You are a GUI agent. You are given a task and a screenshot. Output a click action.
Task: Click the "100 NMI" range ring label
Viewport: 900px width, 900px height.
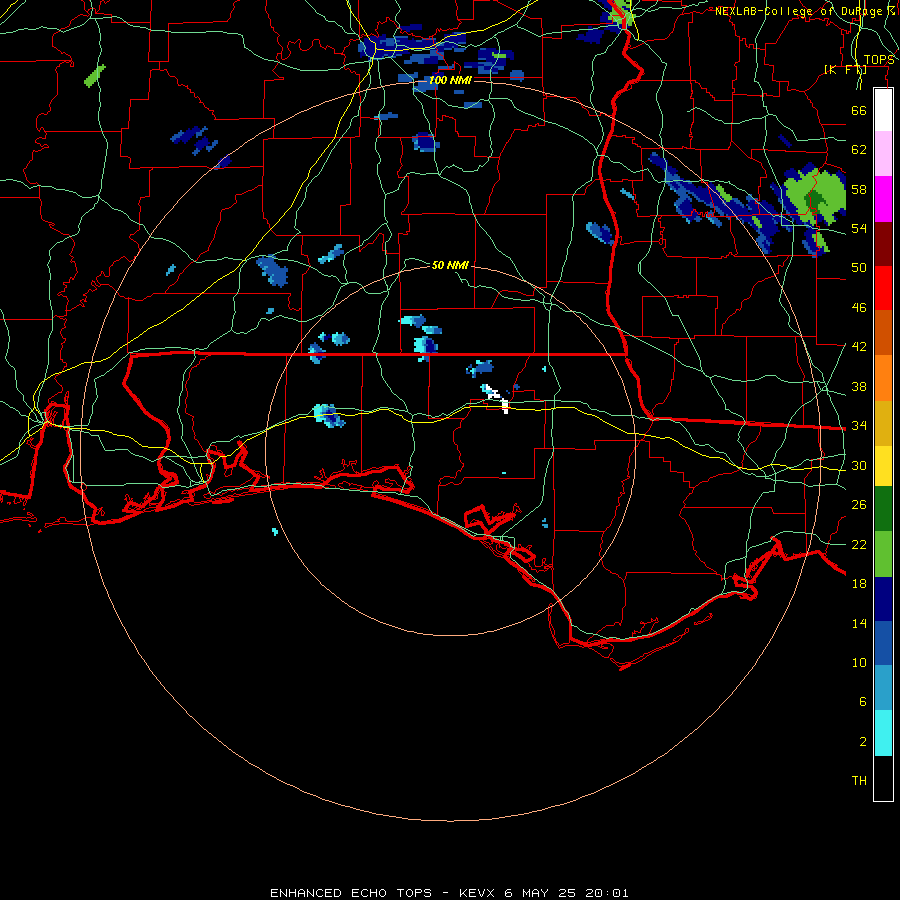(450, 80)
